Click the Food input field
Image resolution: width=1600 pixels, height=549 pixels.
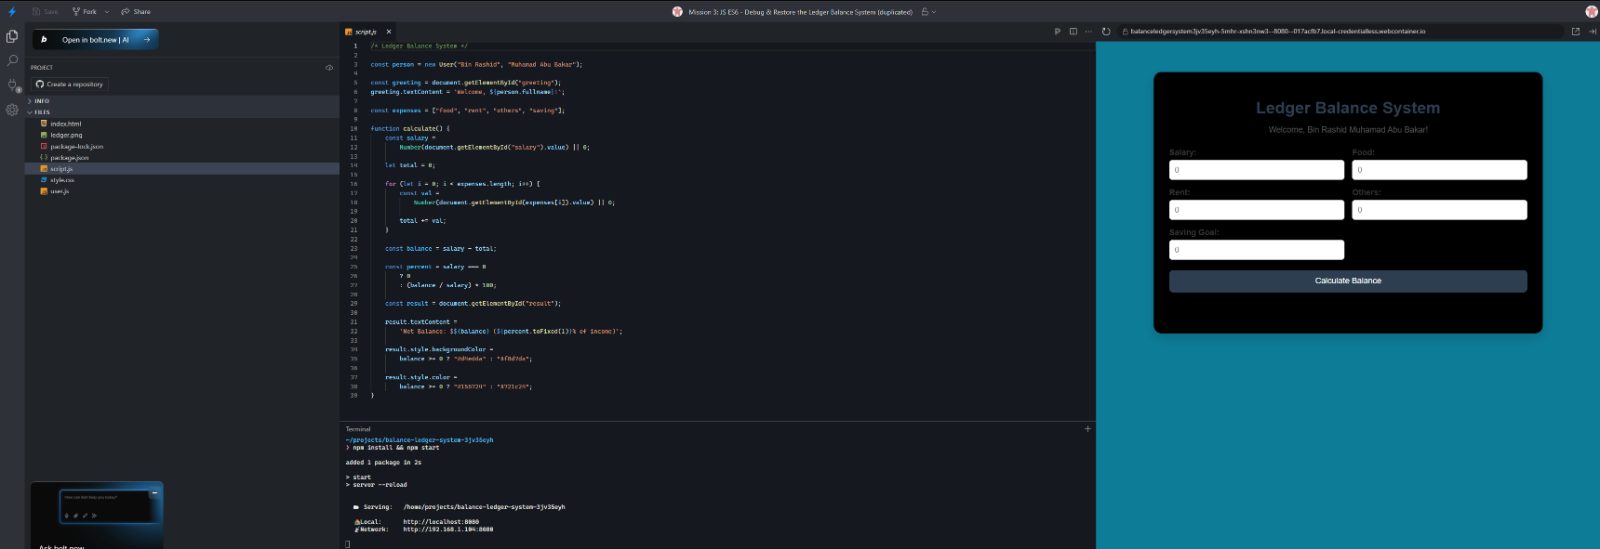(1439, 170)
